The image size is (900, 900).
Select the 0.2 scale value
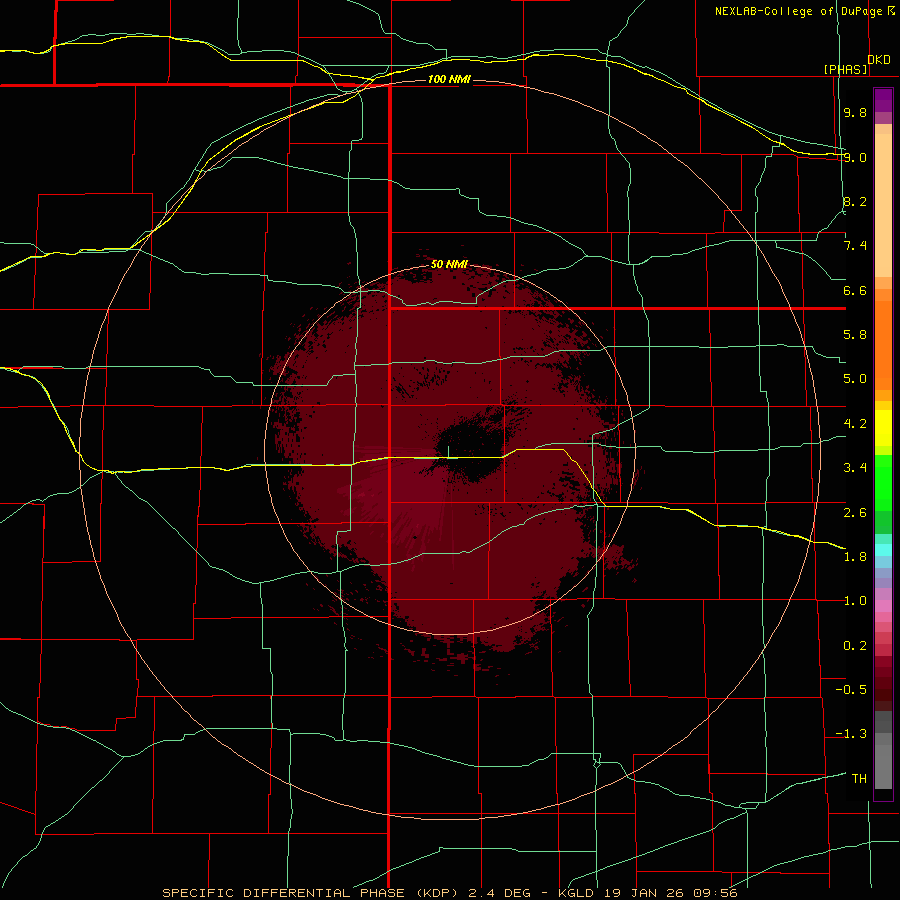coord(855,646)
